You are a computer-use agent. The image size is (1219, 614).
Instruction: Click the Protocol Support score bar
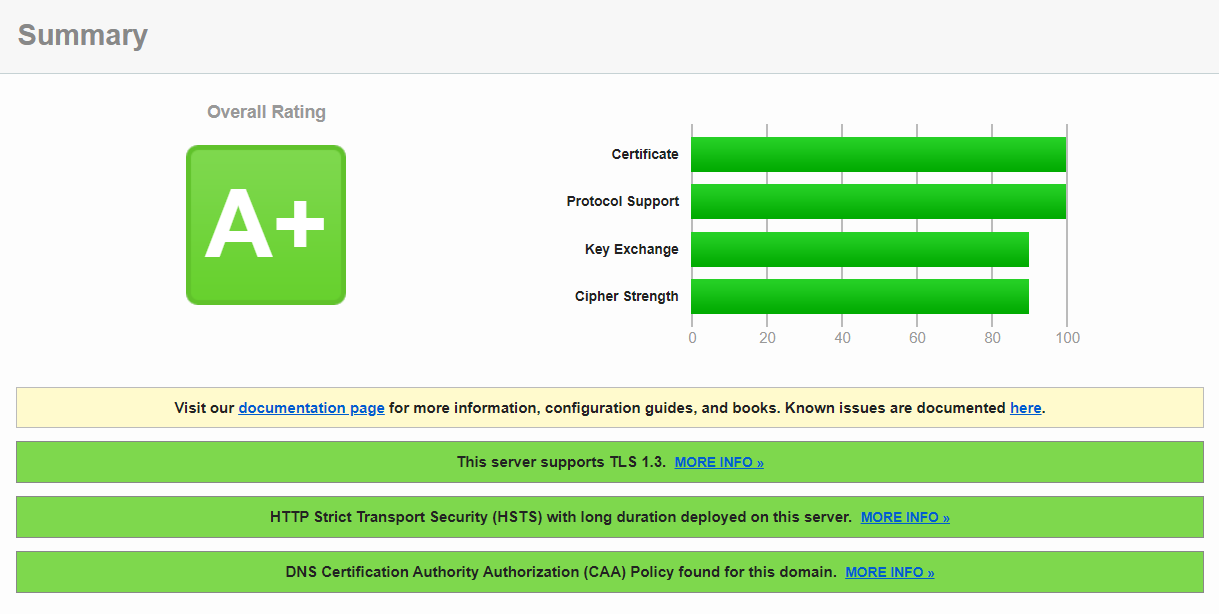(x=879, y=201)
